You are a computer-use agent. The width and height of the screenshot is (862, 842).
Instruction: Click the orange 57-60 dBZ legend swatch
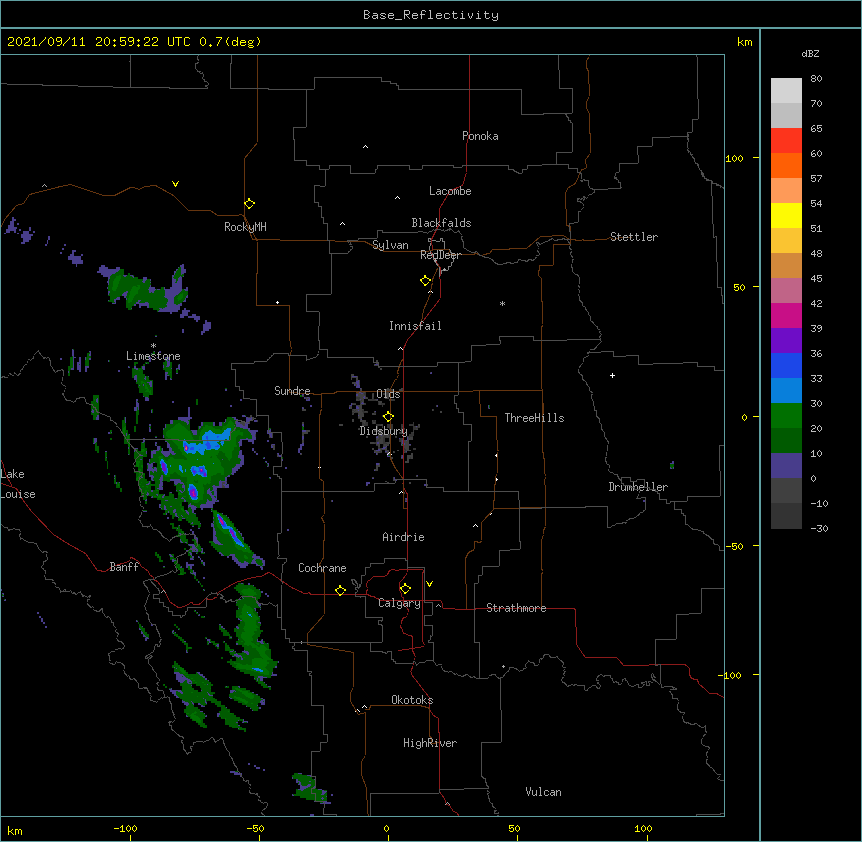pyautogui.click(x=786, y=165)
